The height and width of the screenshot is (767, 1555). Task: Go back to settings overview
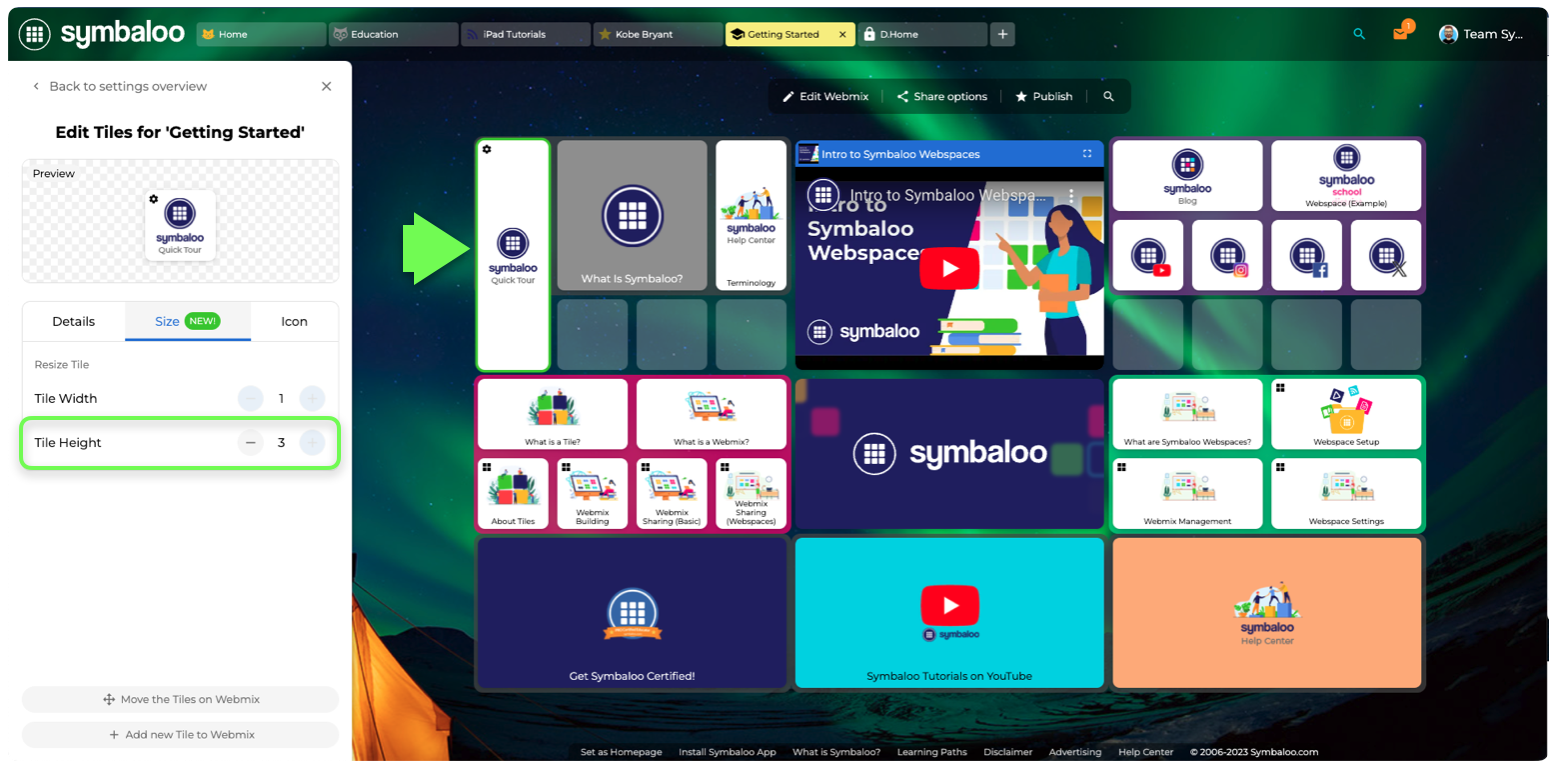[119, 86]
